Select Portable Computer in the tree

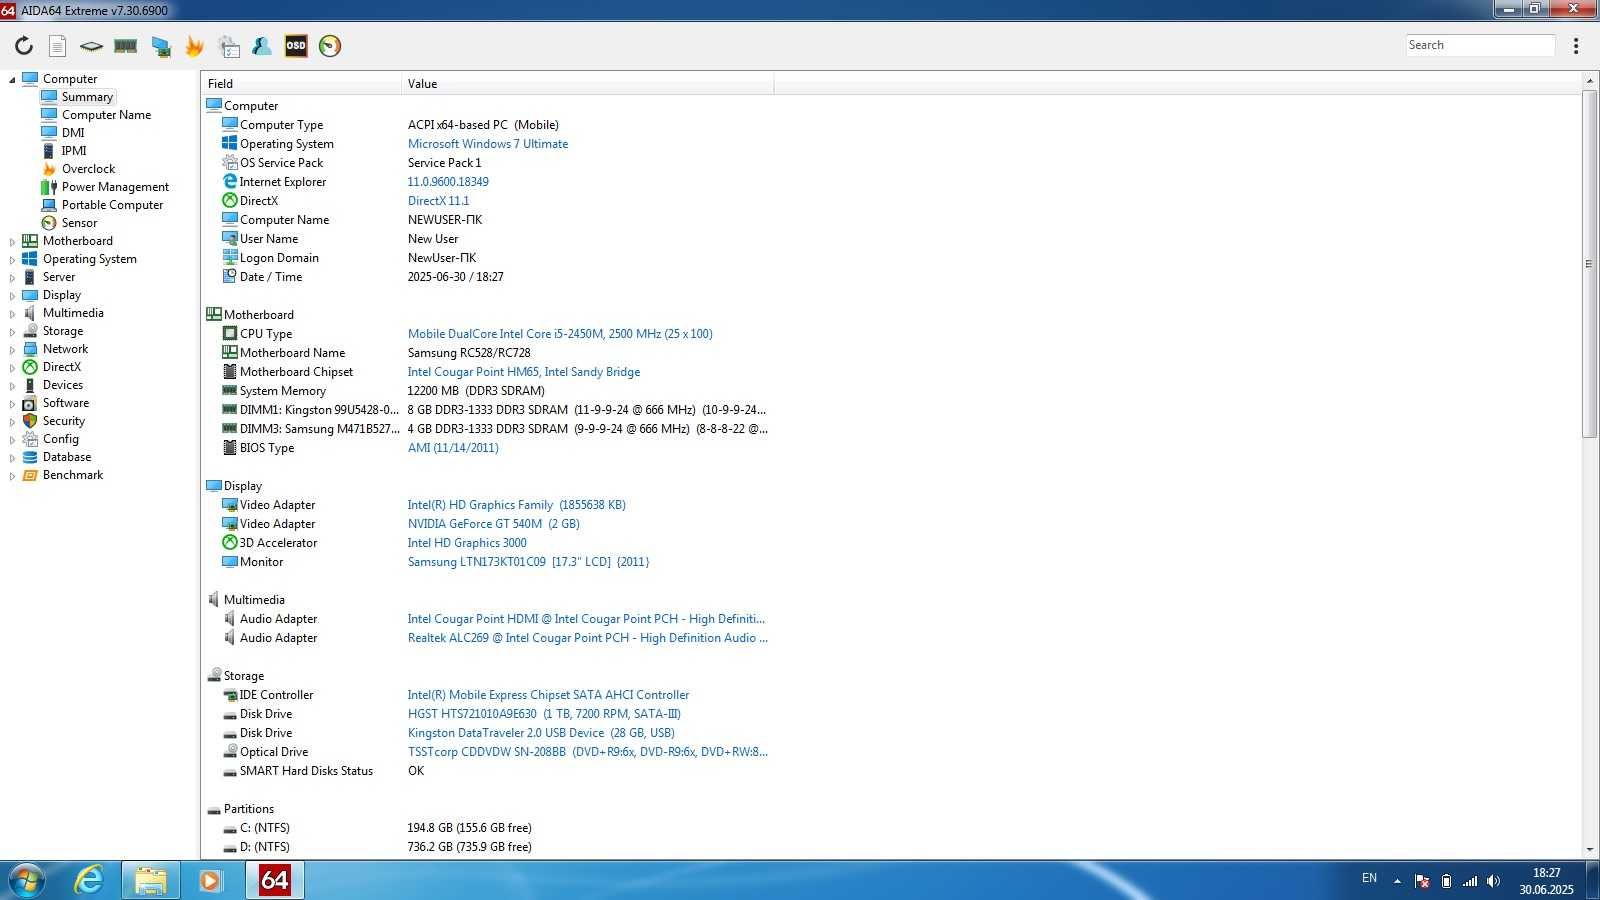click(x=112, y=205)
